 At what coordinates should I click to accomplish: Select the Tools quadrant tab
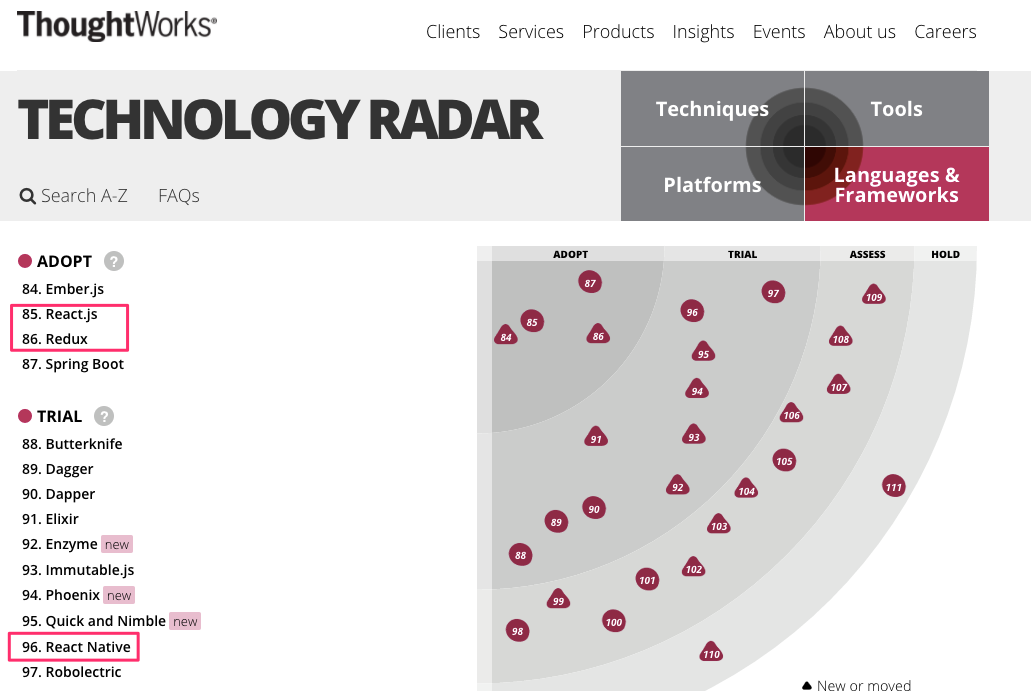pos(897,108)
